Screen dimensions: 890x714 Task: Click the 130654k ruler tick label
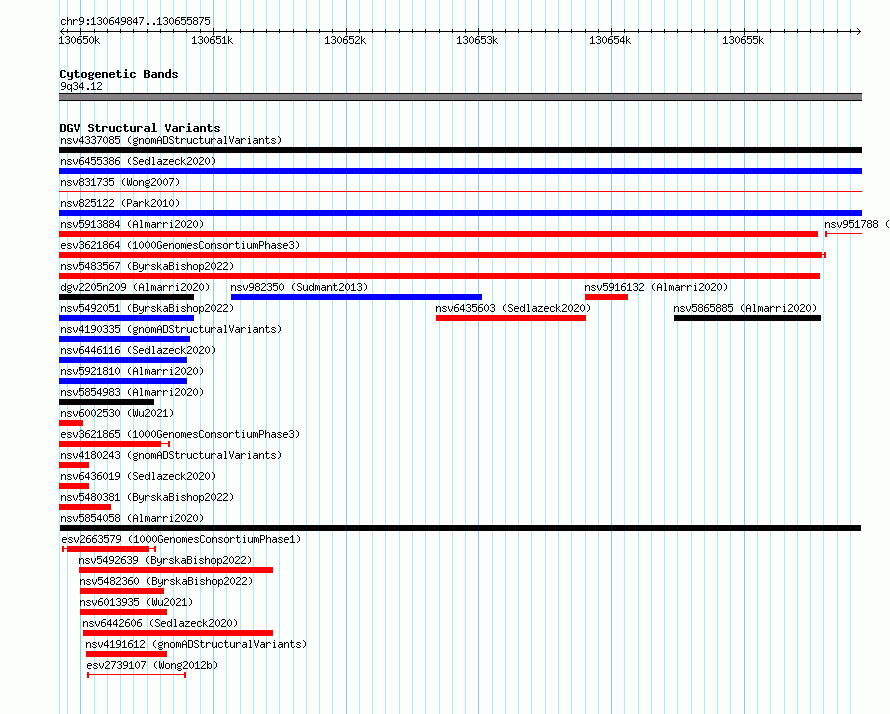click(610, 40)
